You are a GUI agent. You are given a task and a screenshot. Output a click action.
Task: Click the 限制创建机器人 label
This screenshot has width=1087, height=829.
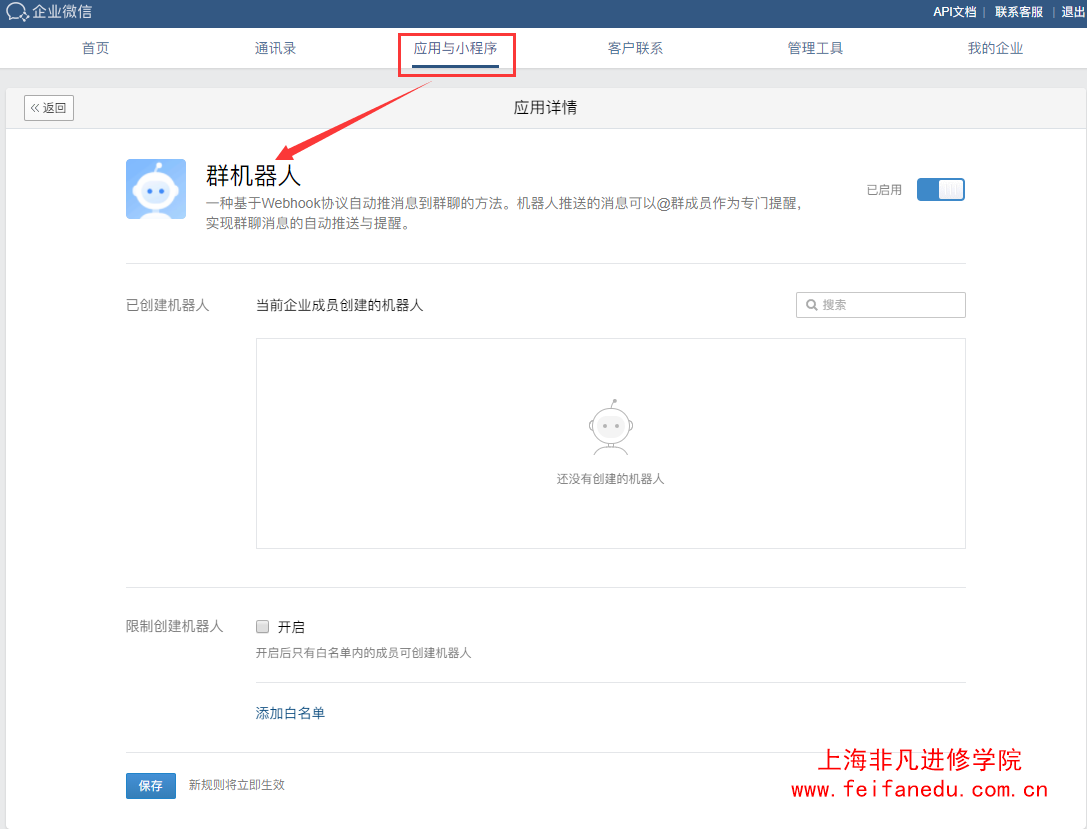[x=174, y=626]
